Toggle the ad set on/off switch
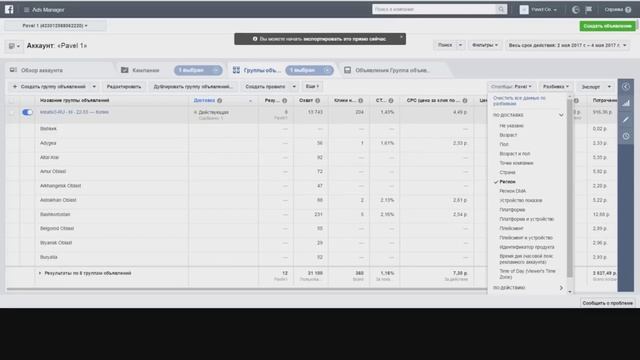The image size is (640, 360). click(27, 112)
